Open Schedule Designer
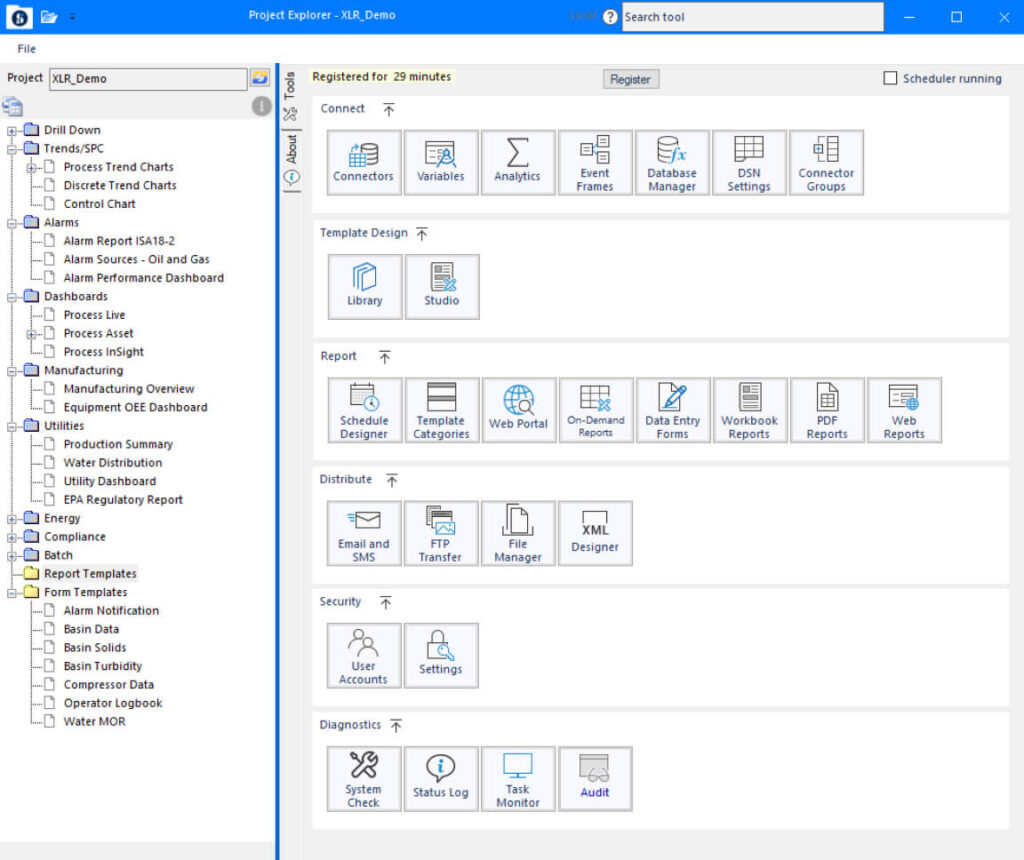The width and height of the screenshot is (1024, 860). 364,410
